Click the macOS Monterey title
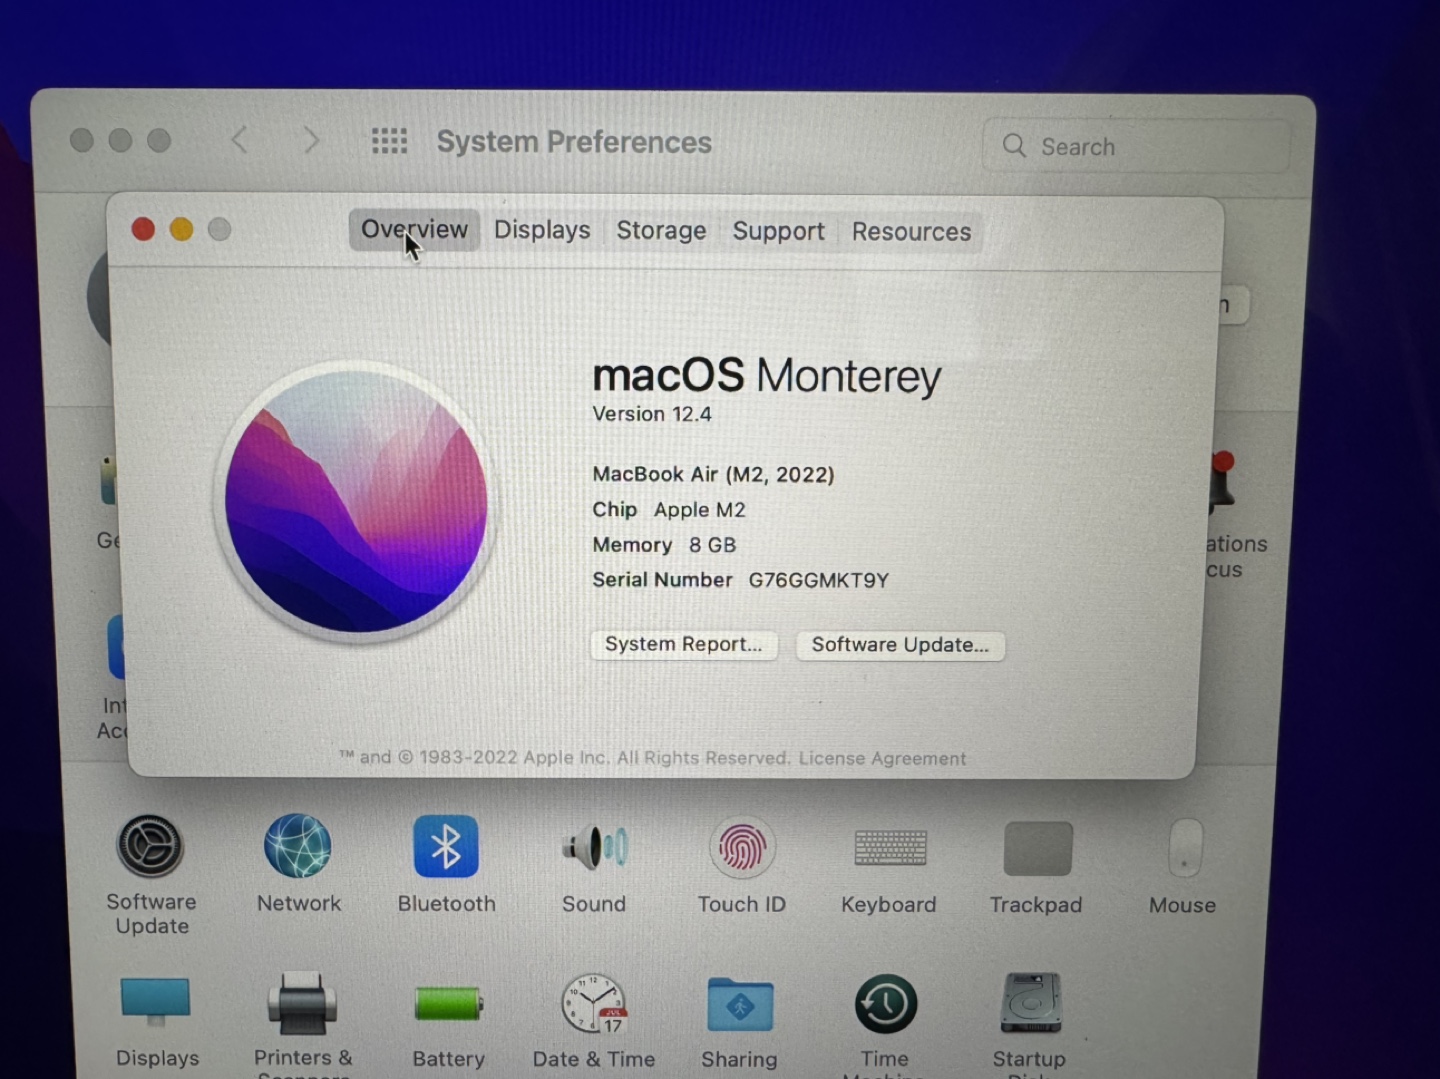Screen dimensions: 1440x1079 point(767,376)
